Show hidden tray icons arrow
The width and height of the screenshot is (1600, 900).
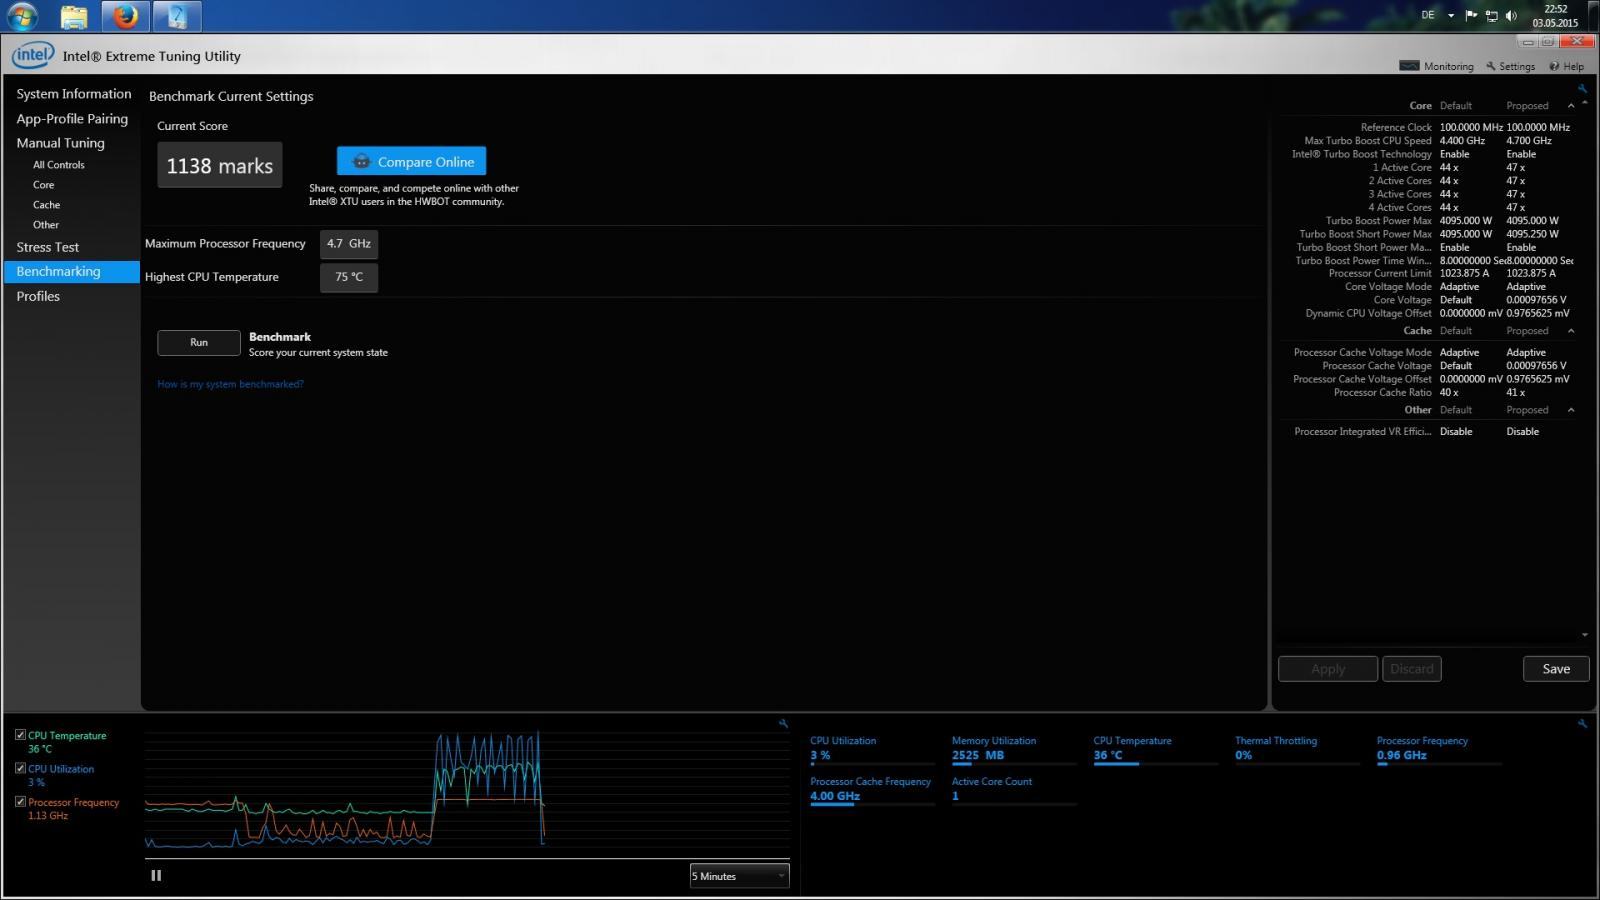click(1451, 16)
